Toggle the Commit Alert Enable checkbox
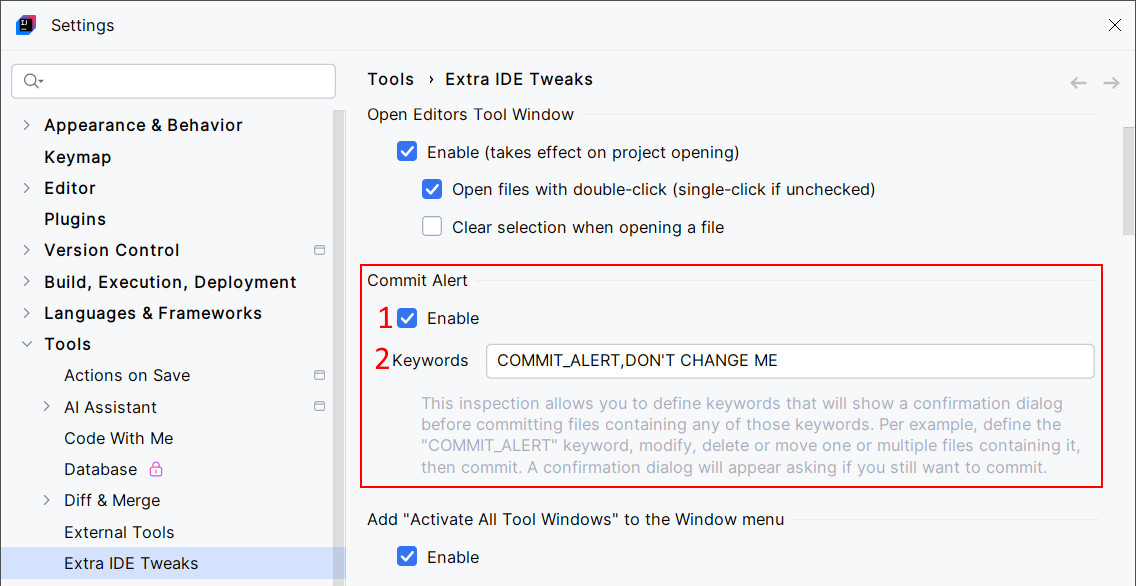Image resolution: width=1136 pixels, height=586 pixels. pos(407,318)
